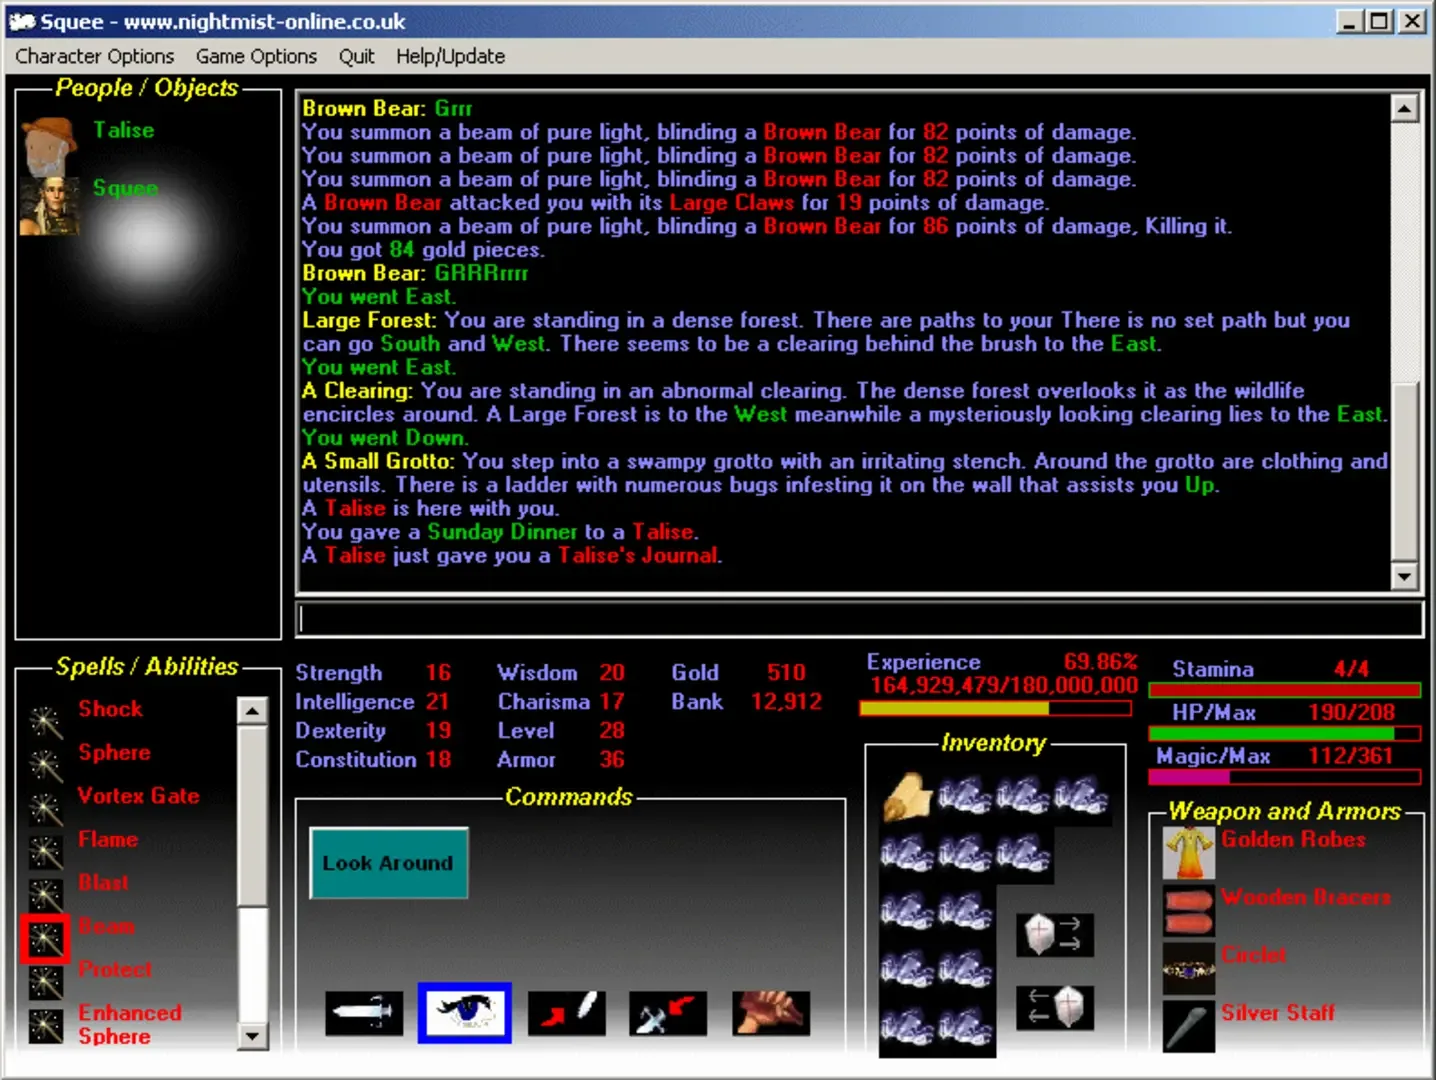Click the shield with left arrows icon
This screenshot has height=1080, width=1436.
click(1055, 1006)
